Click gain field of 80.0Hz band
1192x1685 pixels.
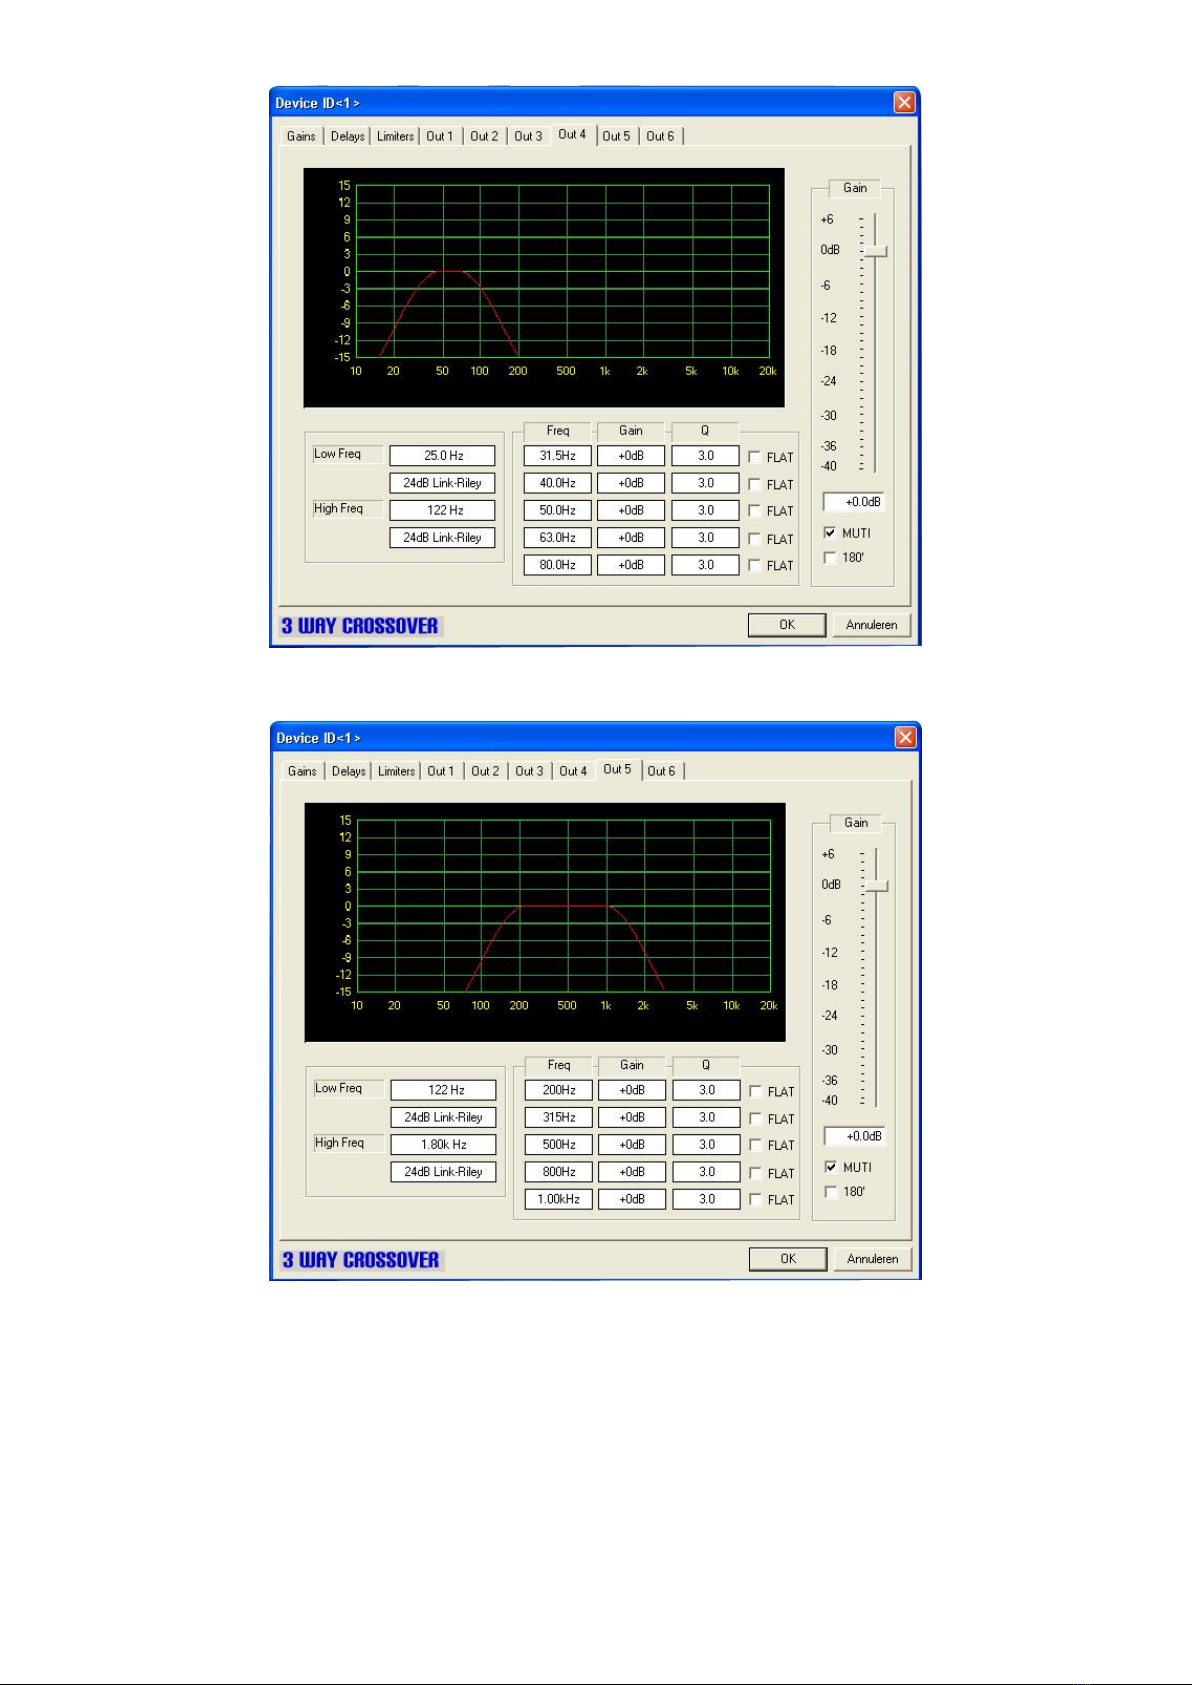[631, 565]
